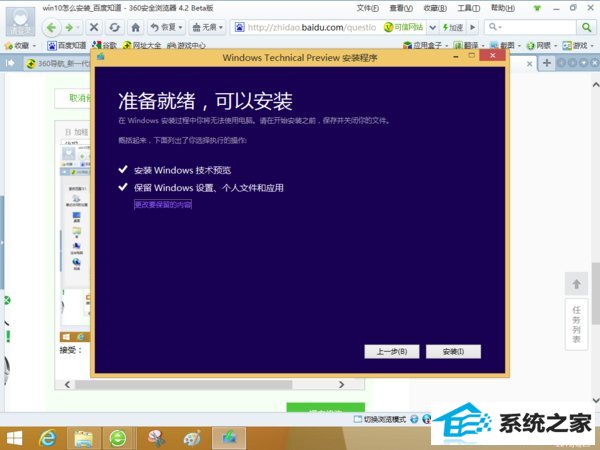Toggle the 安装 Windows 技术预览 checkmark

coord(122,171)
